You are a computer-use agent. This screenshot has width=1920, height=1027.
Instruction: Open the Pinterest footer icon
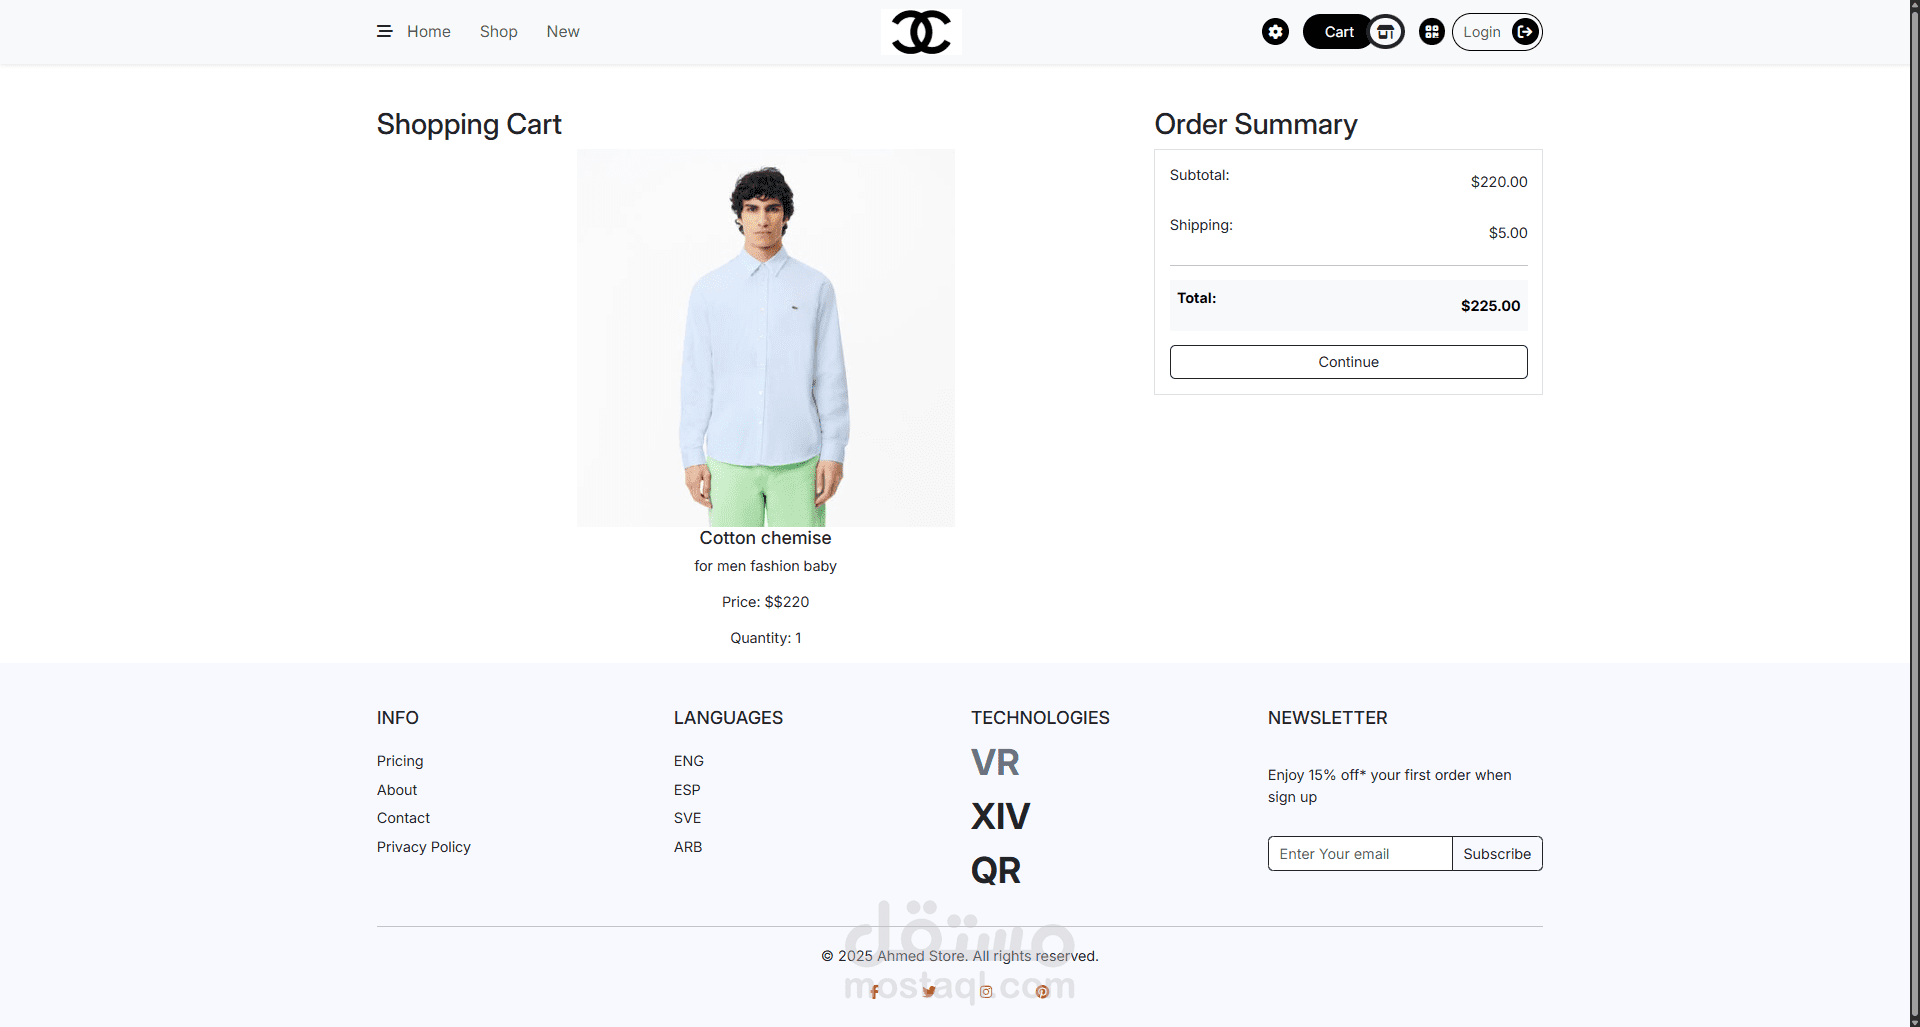click(x=1042, y=992)
